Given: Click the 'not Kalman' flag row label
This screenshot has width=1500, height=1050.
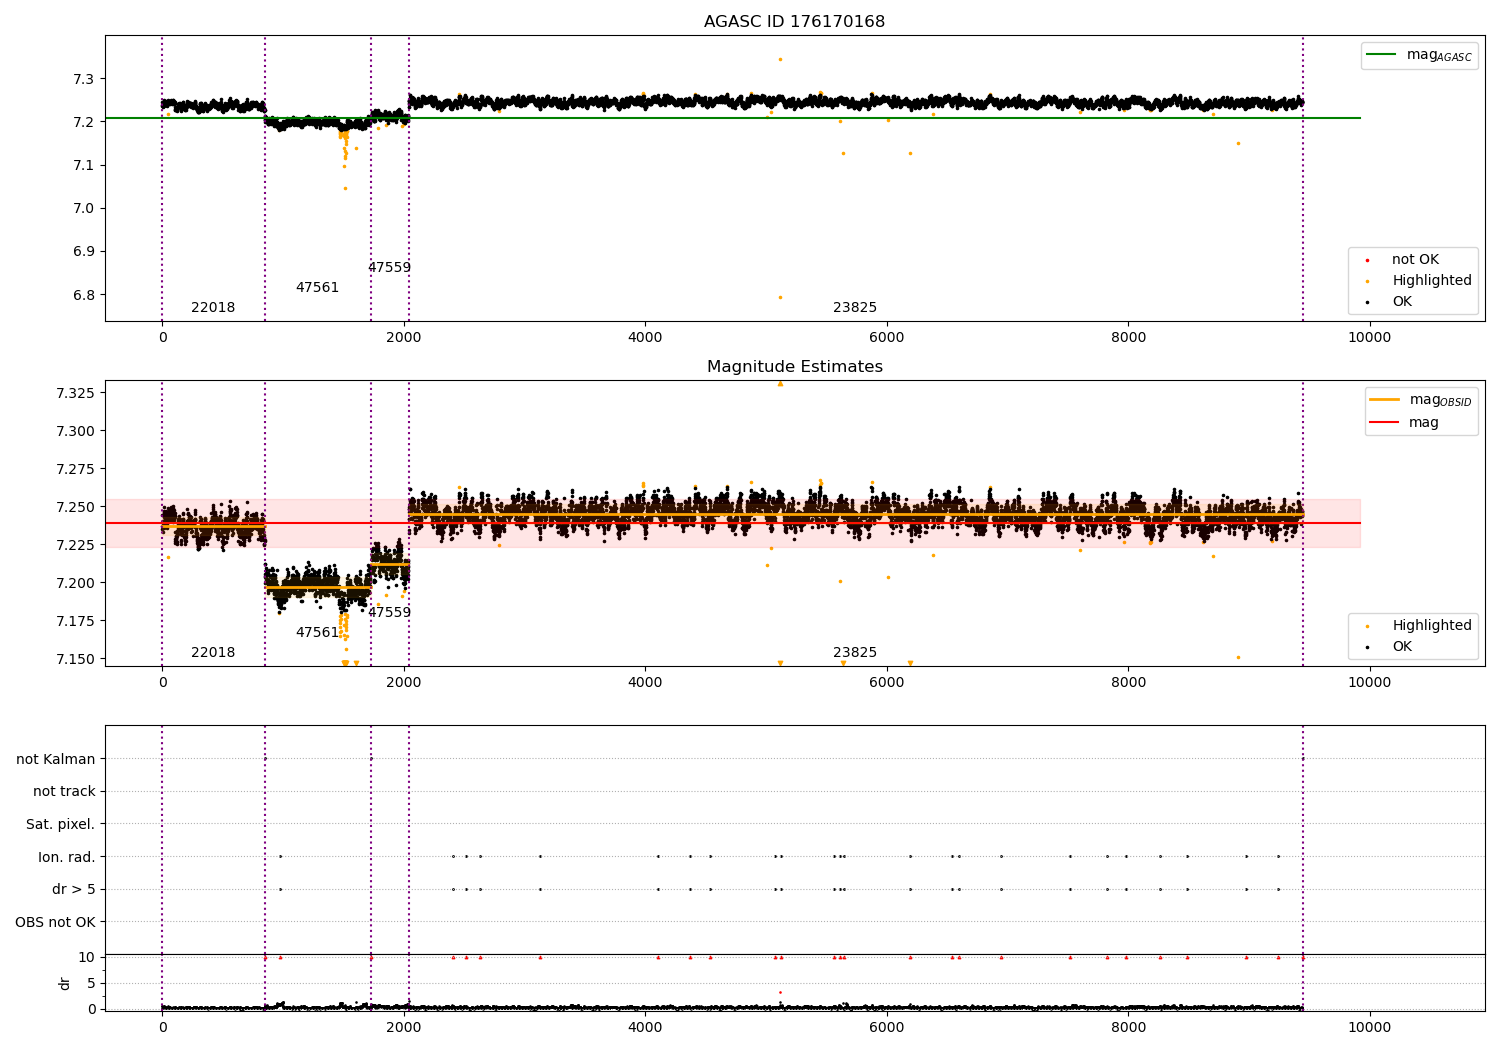Looking at the screenshot, I should [55, 759].
